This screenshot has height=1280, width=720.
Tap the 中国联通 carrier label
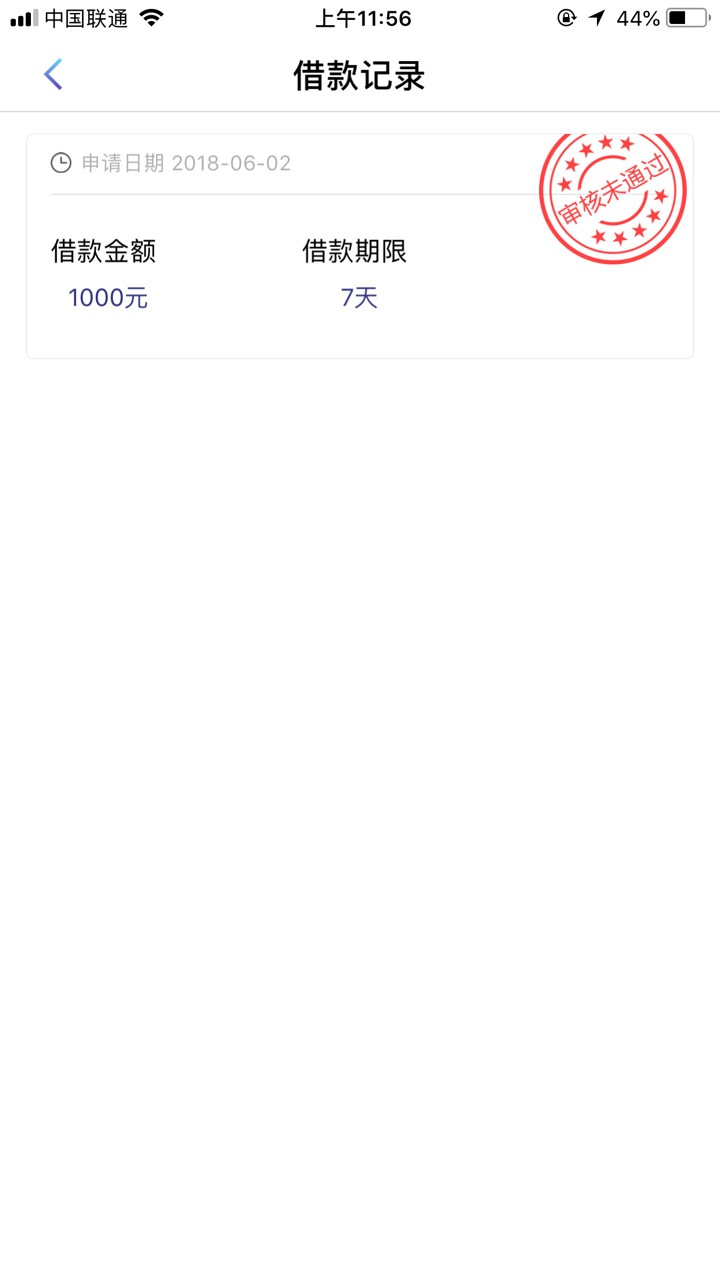coord(86,18)
